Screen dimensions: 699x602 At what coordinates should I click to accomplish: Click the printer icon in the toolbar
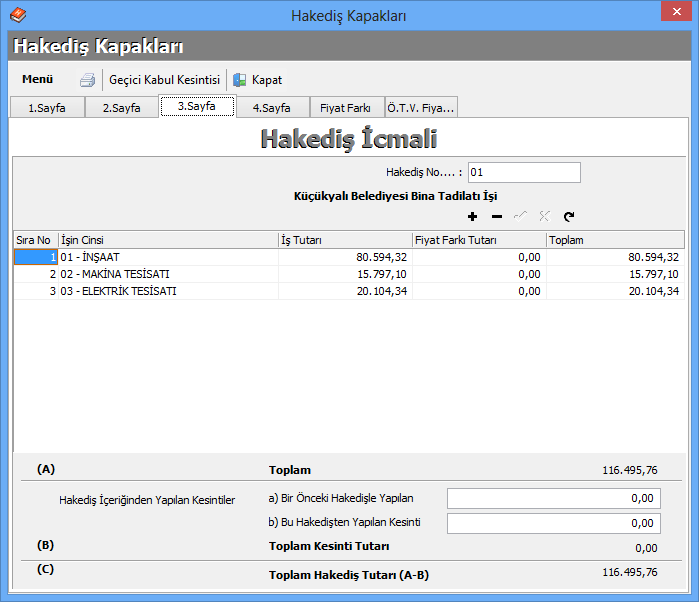click(88, 80)
